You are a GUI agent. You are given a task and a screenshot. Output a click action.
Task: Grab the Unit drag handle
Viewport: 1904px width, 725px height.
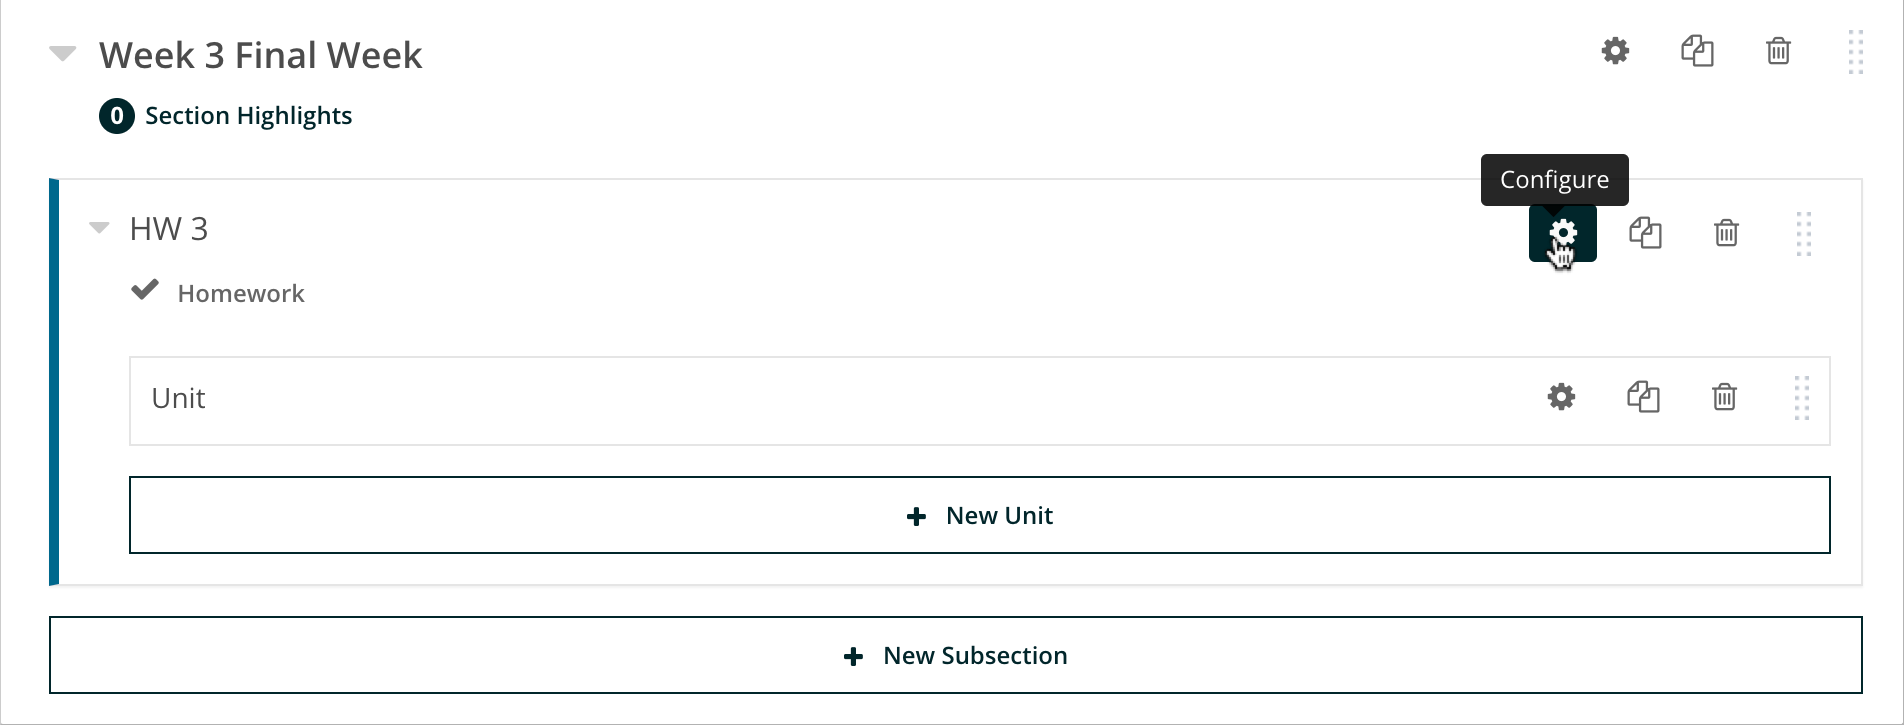click(x=1801, y=398)
